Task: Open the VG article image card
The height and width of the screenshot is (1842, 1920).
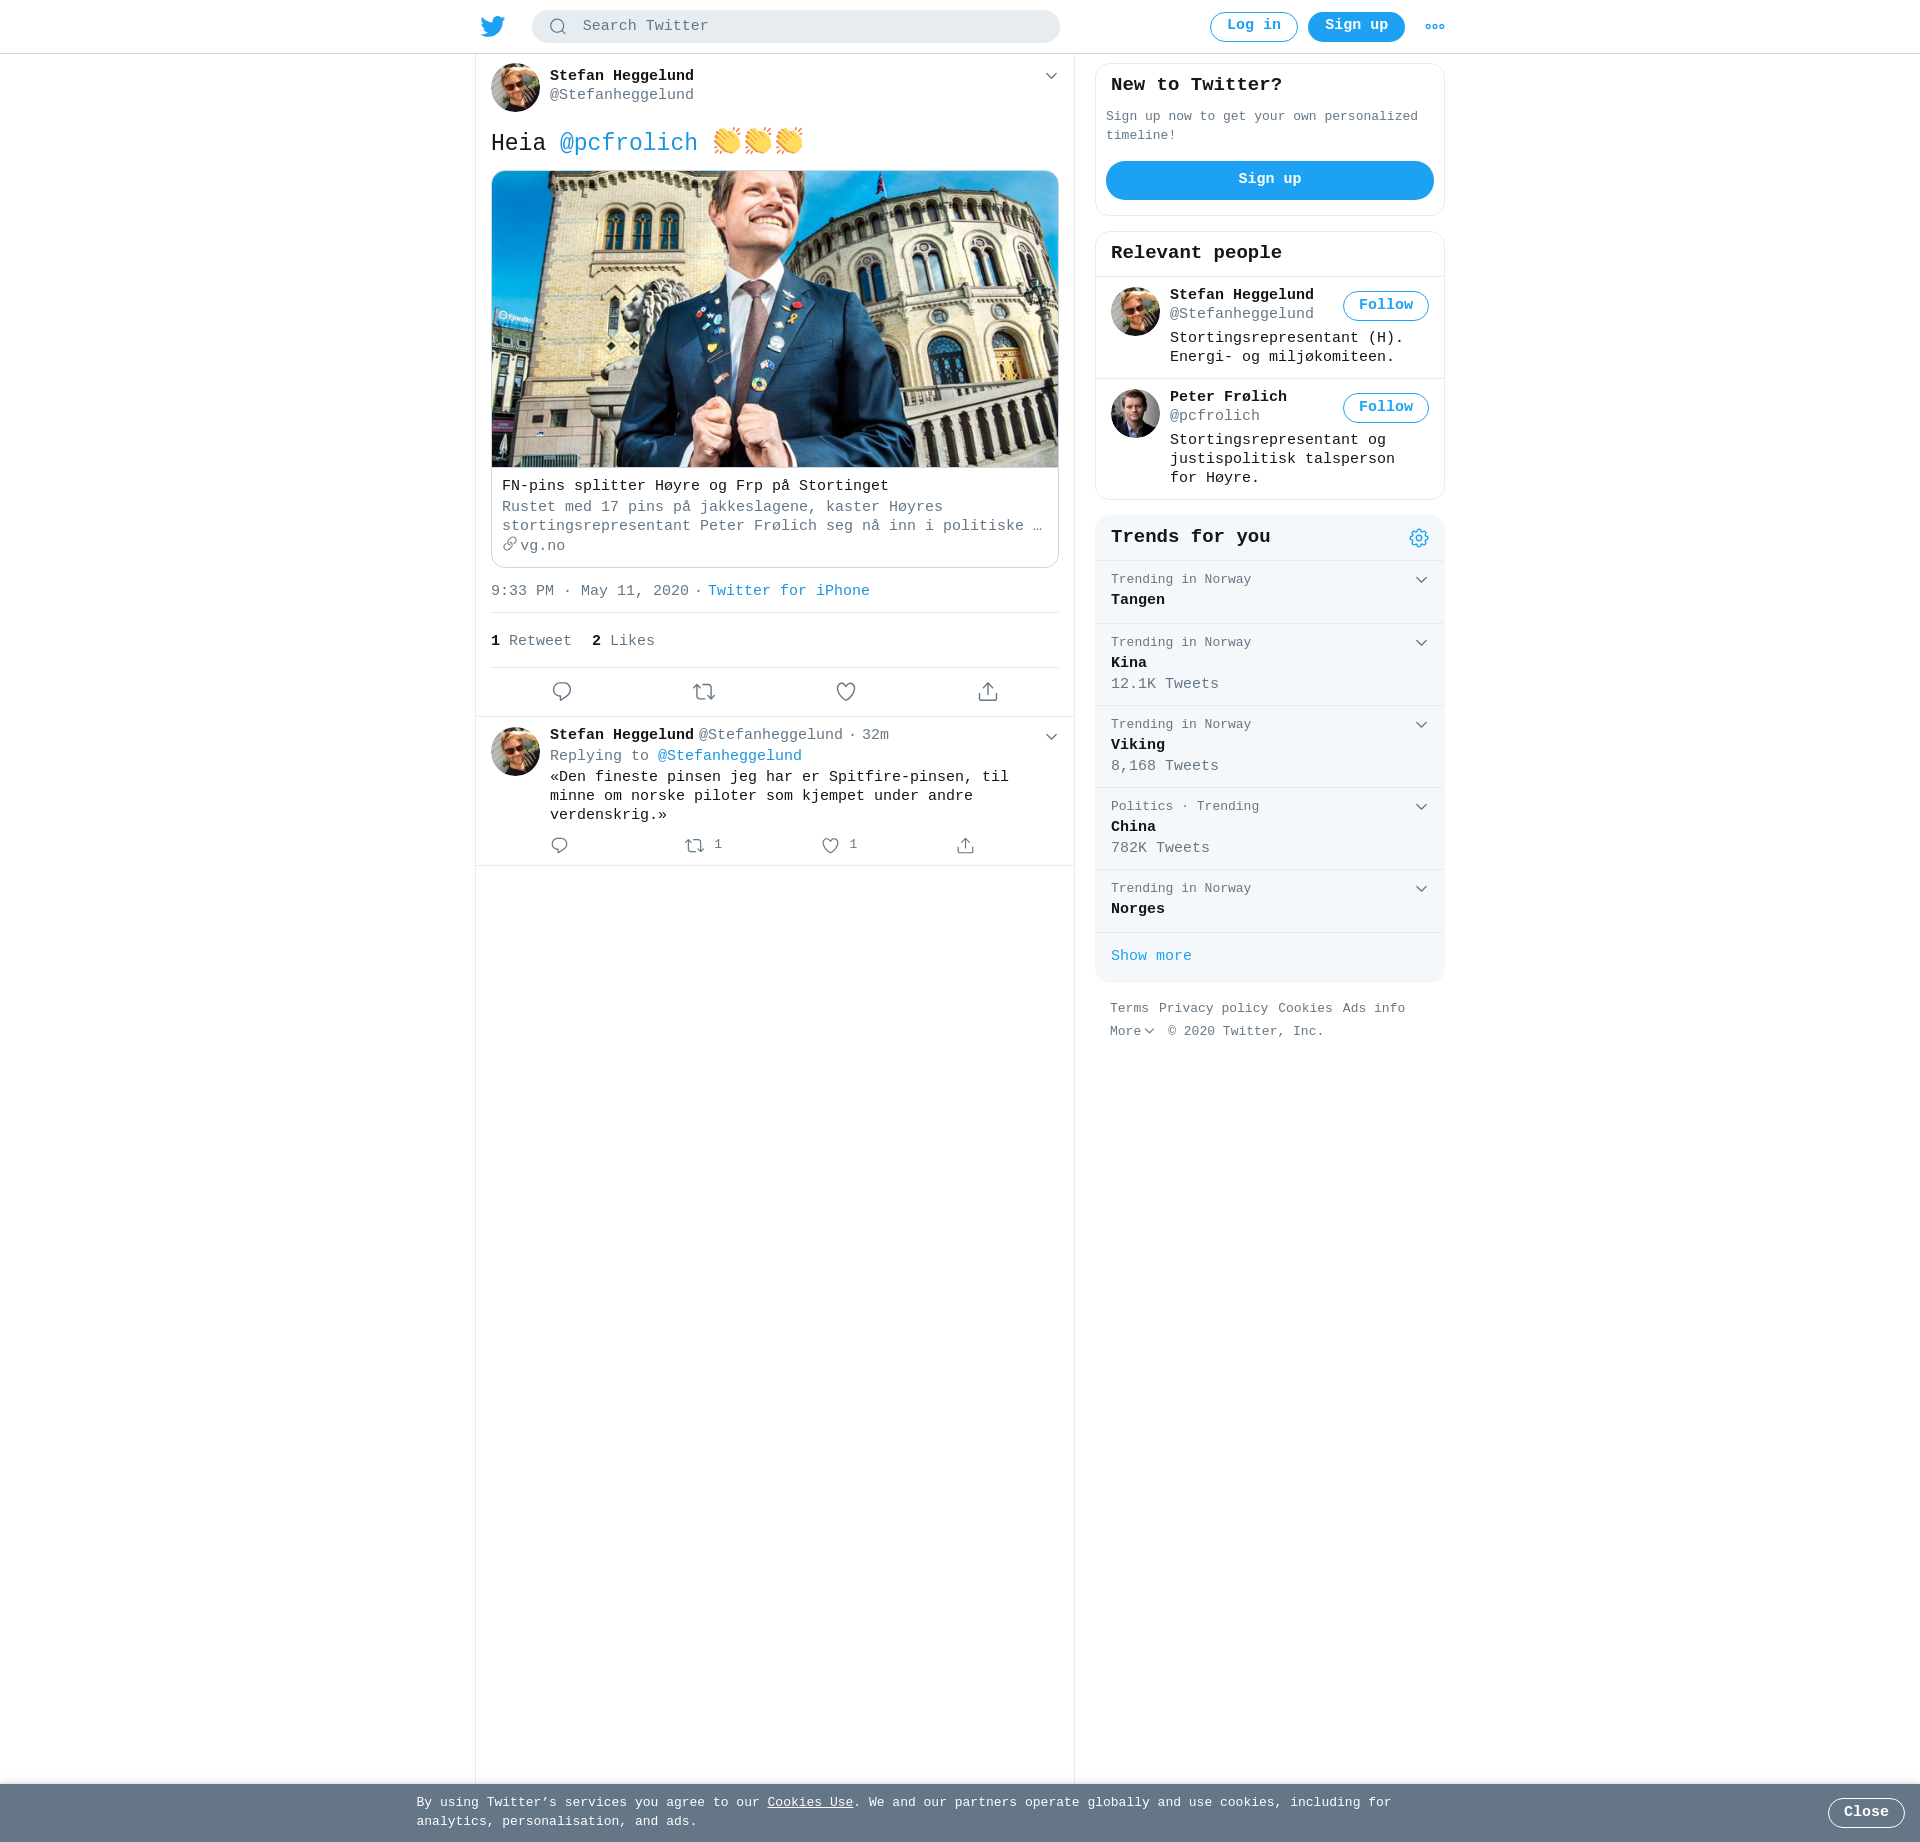Action: click(x=775, y=319)
